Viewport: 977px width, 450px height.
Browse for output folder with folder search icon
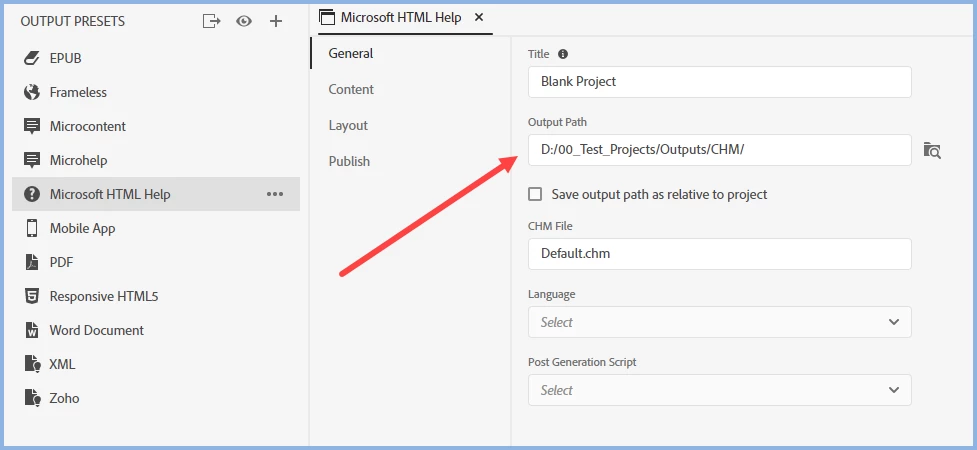(x=932, y=150)
